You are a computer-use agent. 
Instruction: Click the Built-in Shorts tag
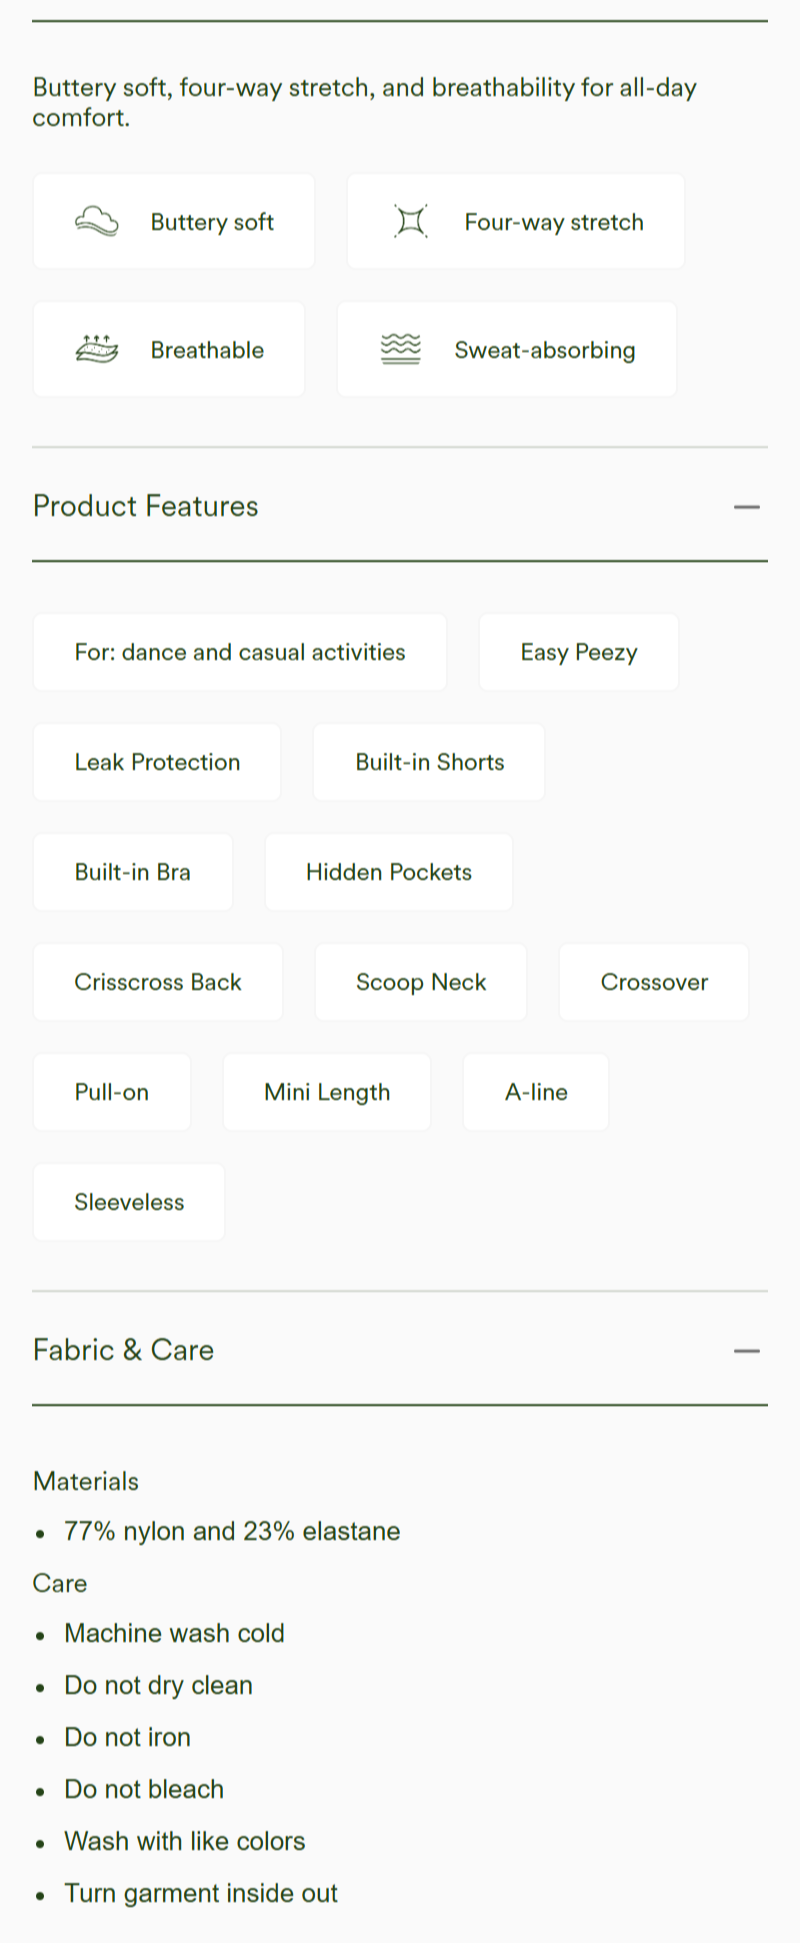pos(429,762)
